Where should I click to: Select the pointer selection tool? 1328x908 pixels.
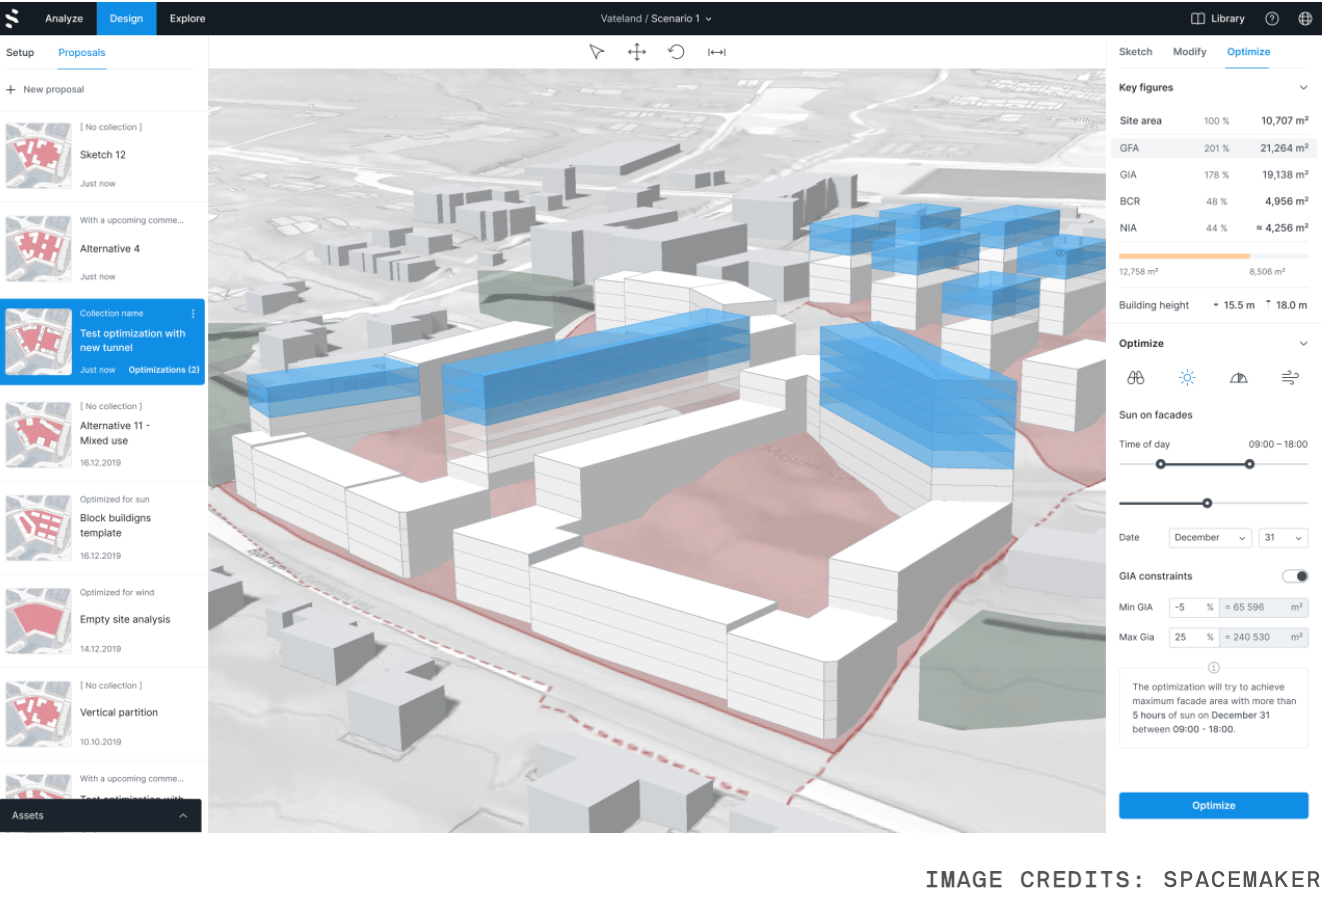597,52
